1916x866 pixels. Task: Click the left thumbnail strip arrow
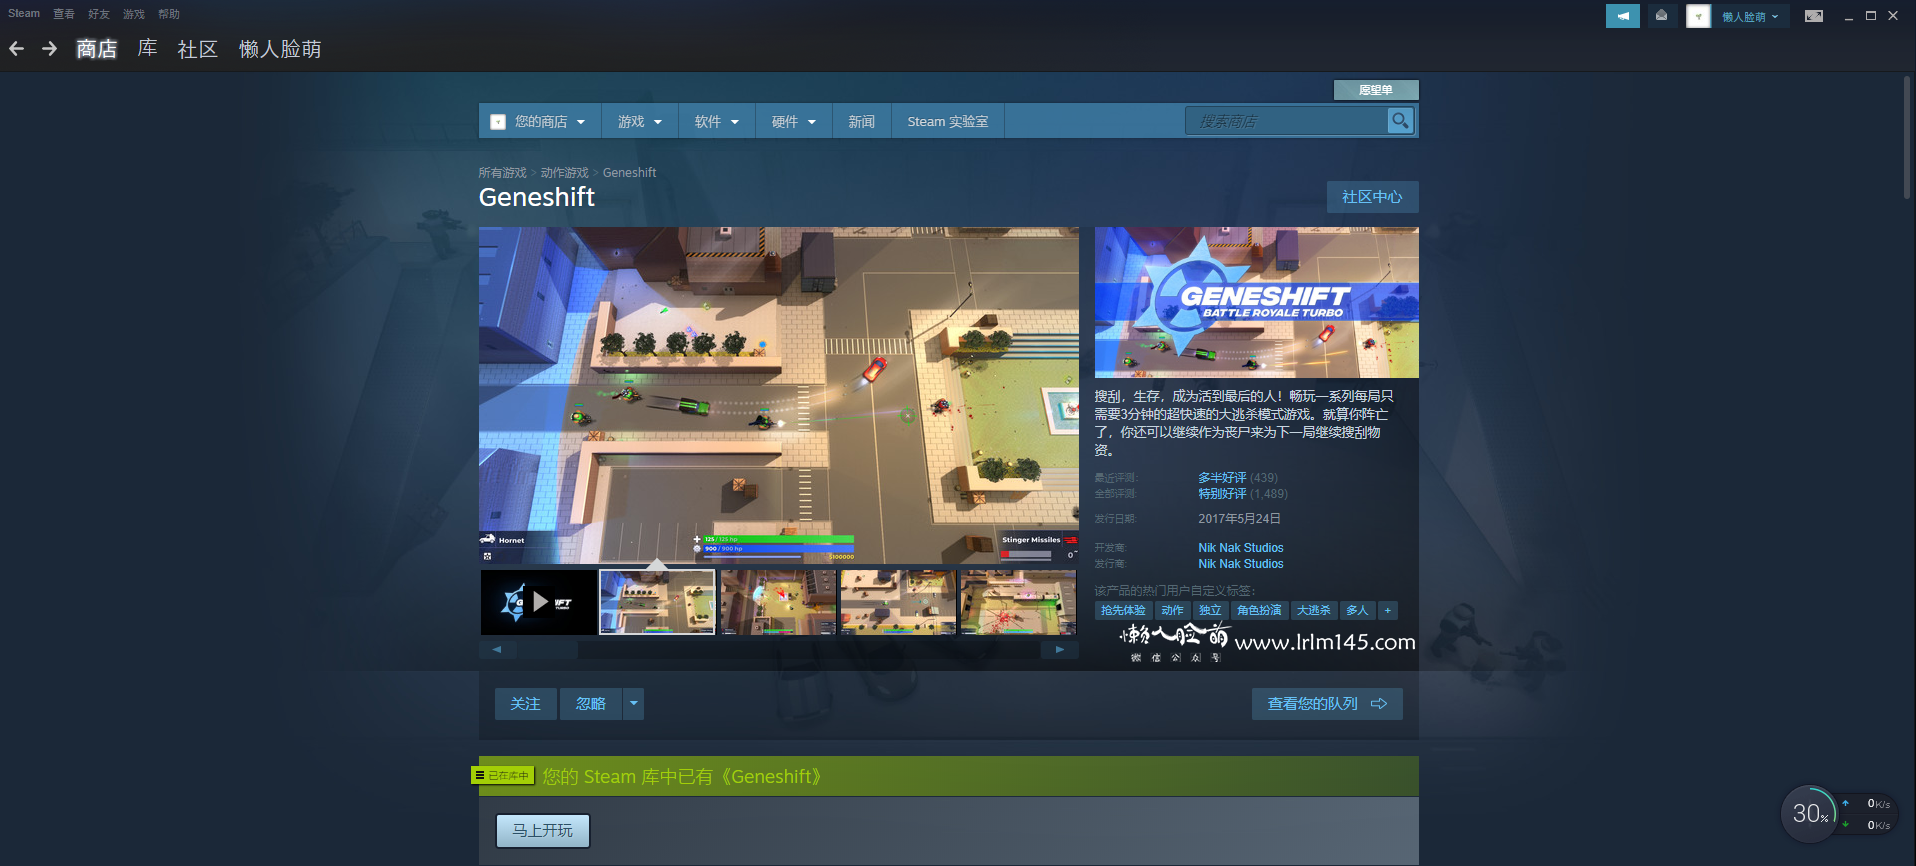(497, 649)
